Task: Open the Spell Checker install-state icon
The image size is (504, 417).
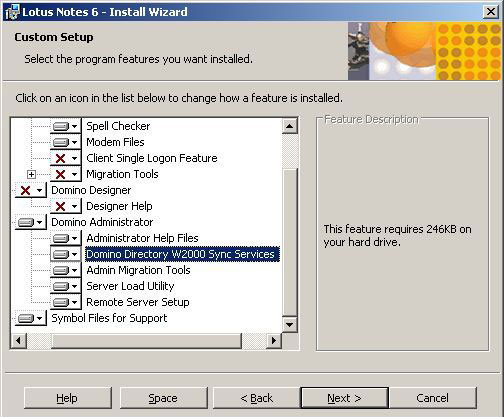Action: 66,126
